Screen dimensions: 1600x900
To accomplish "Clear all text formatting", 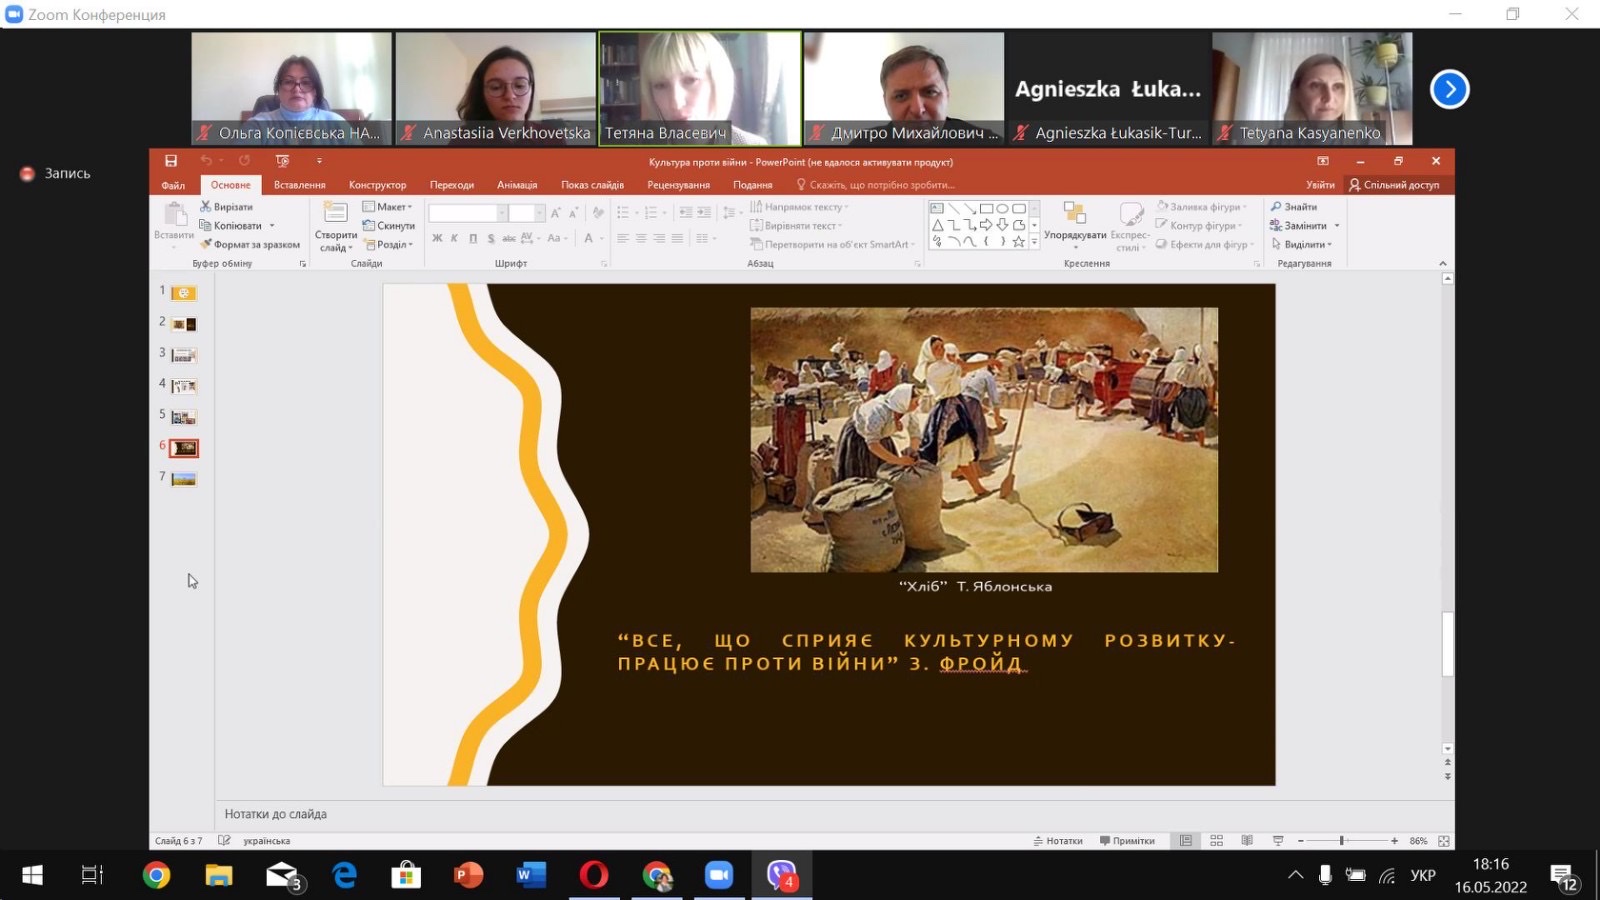I will 598,213.
